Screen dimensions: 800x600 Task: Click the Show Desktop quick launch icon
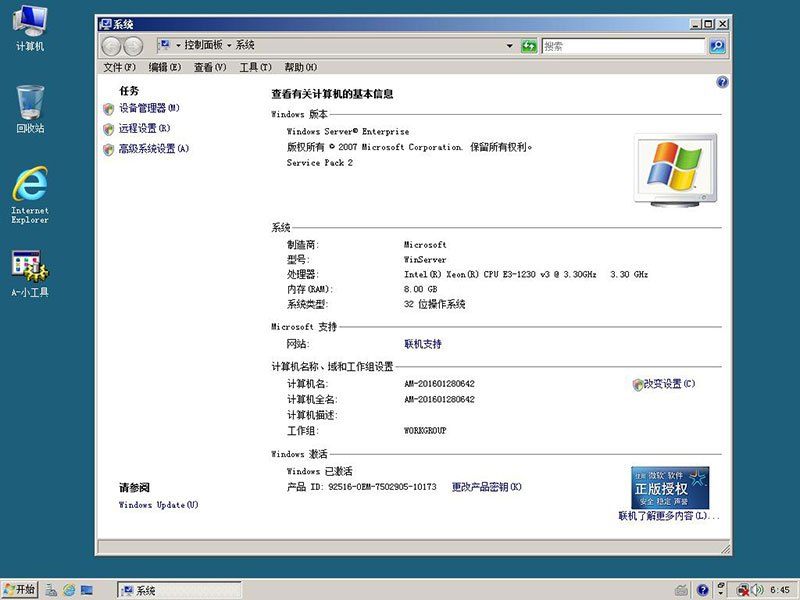point(87,590)
